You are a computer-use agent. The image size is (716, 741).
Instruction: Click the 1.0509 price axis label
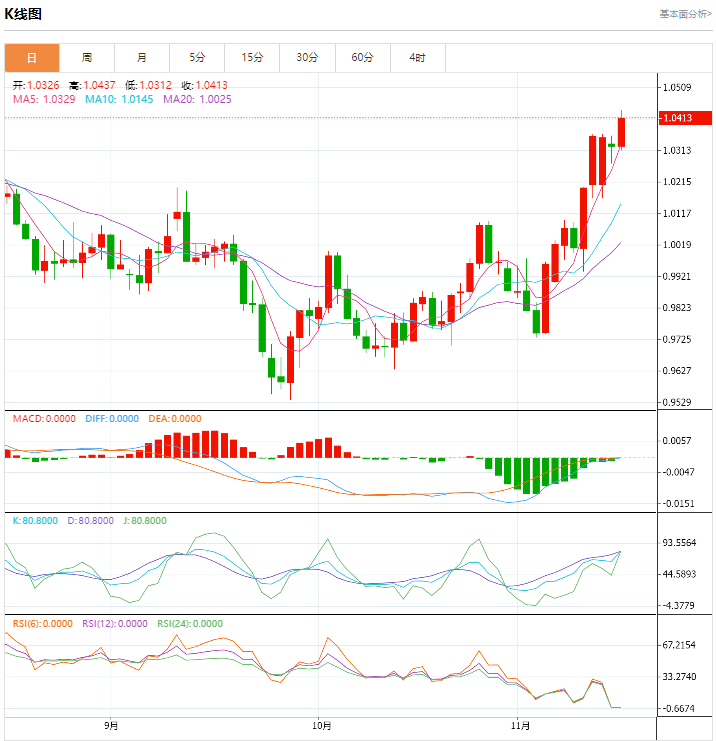[677, 87]
